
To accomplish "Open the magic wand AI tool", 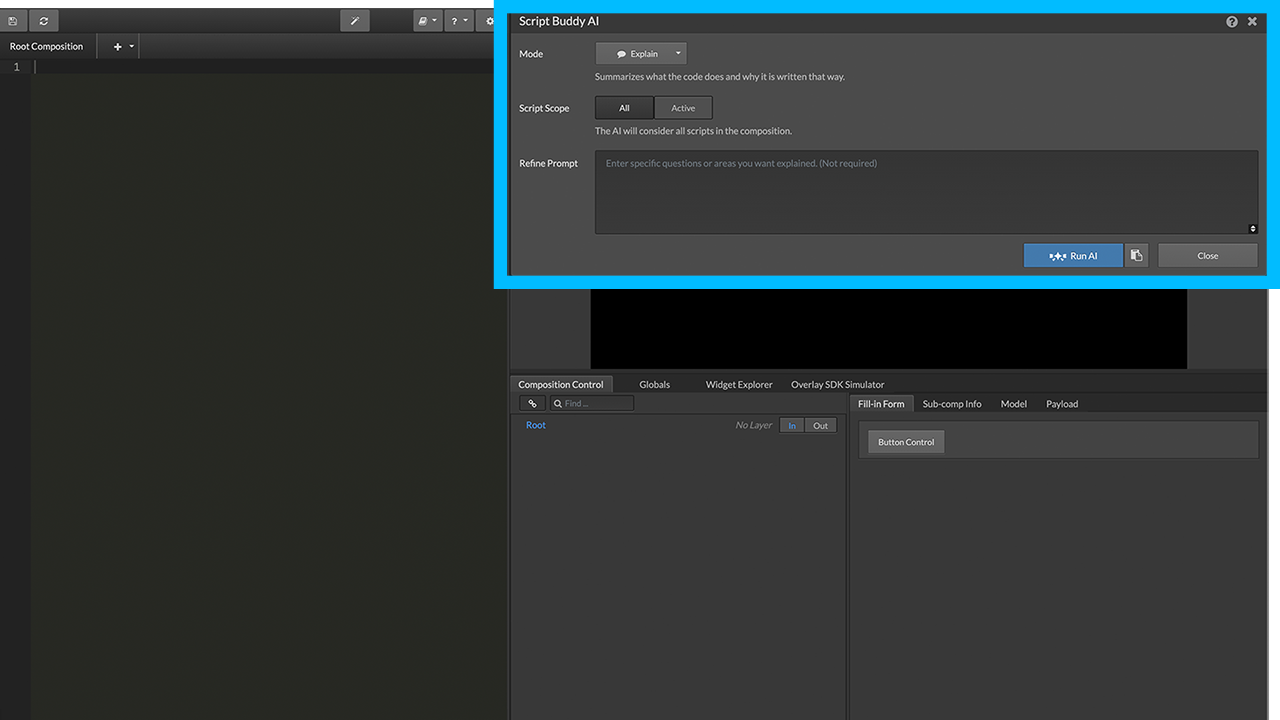I will [354, 21].
